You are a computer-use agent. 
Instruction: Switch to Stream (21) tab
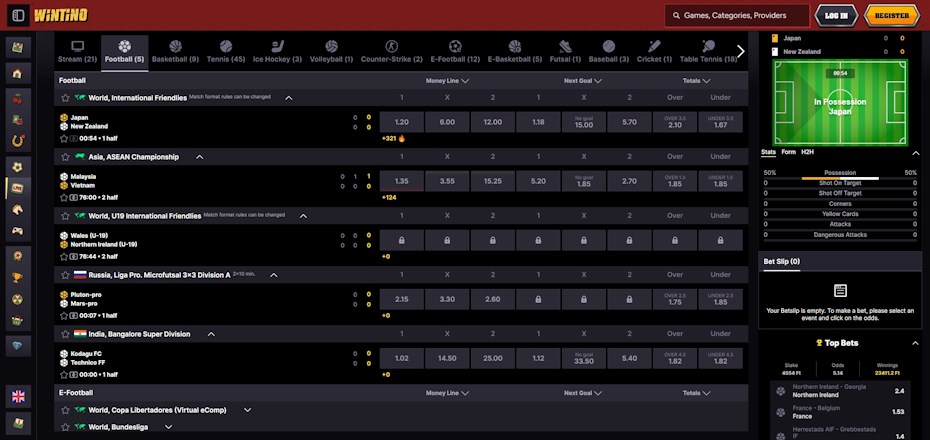(77, 52)
